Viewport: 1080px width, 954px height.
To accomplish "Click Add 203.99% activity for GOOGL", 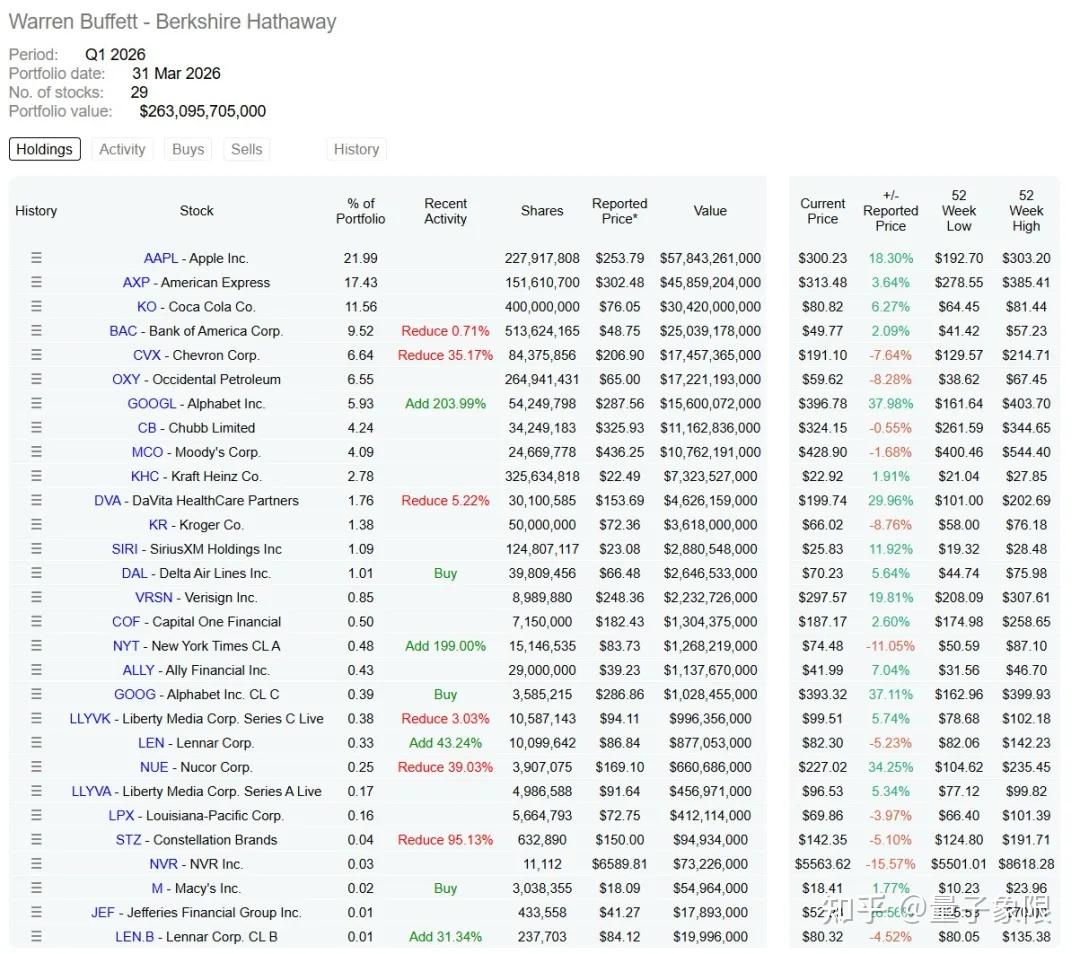I will pos(445,404).
